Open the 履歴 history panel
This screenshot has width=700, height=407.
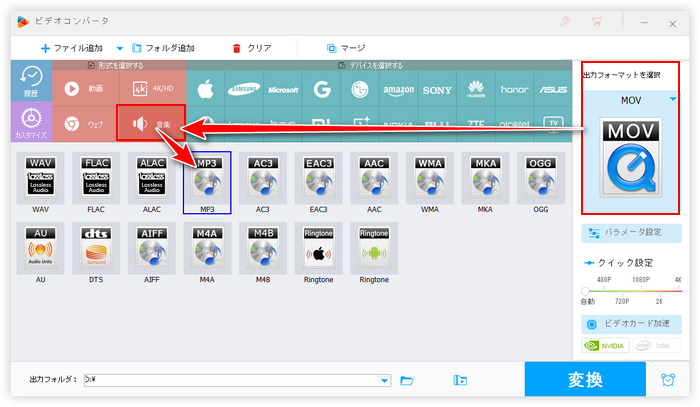pos(30,82)
